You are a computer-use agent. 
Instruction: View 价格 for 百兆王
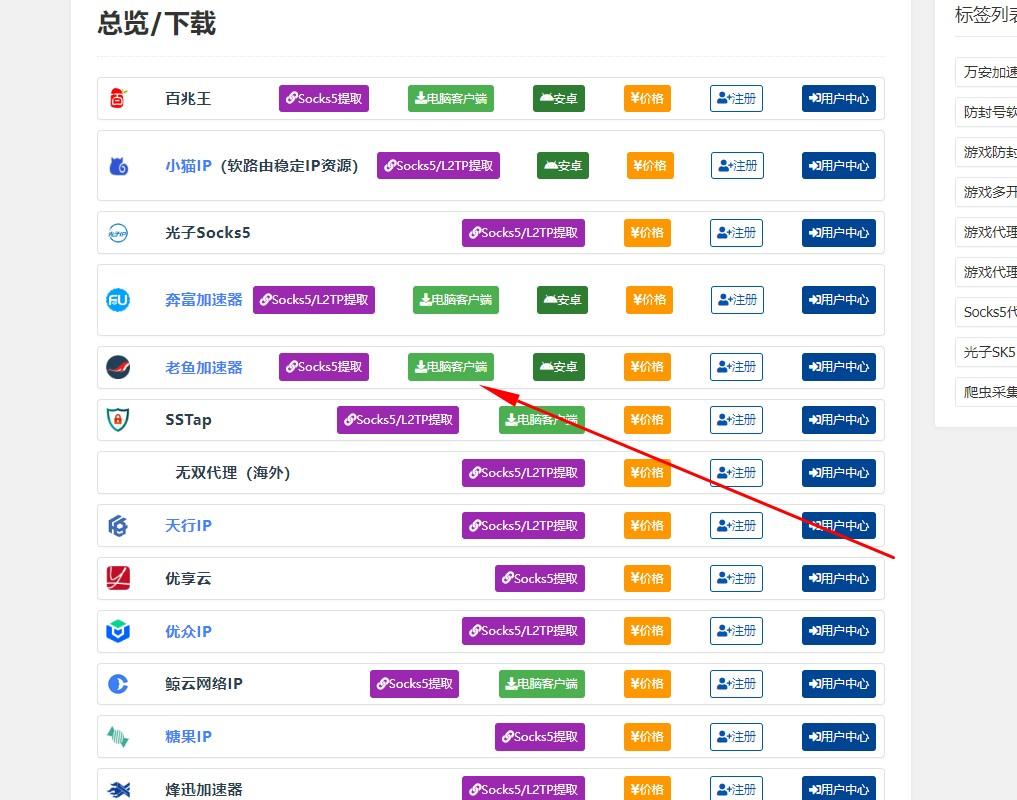pos(647,99)
